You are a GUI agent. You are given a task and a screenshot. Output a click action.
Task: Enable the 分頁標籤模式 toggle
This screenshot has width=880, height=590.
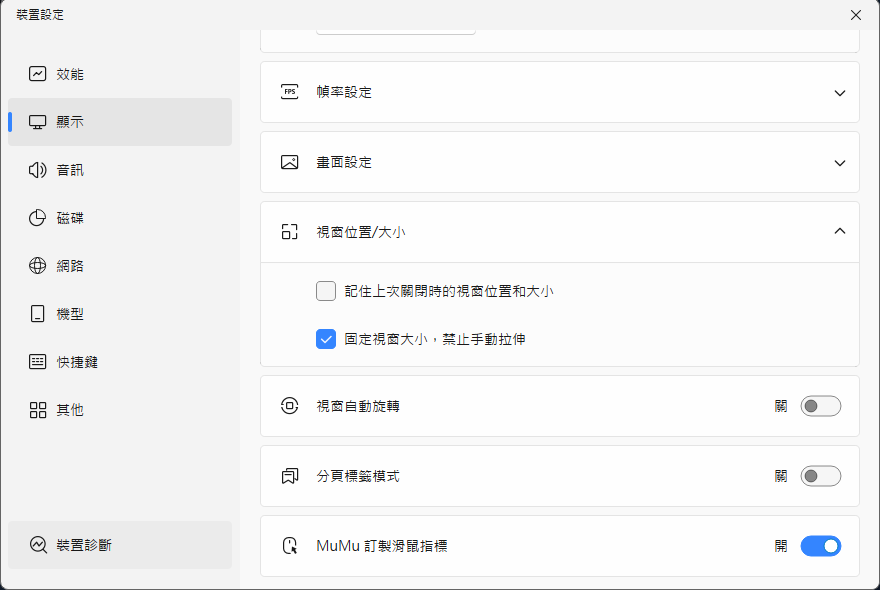(820, 476)
